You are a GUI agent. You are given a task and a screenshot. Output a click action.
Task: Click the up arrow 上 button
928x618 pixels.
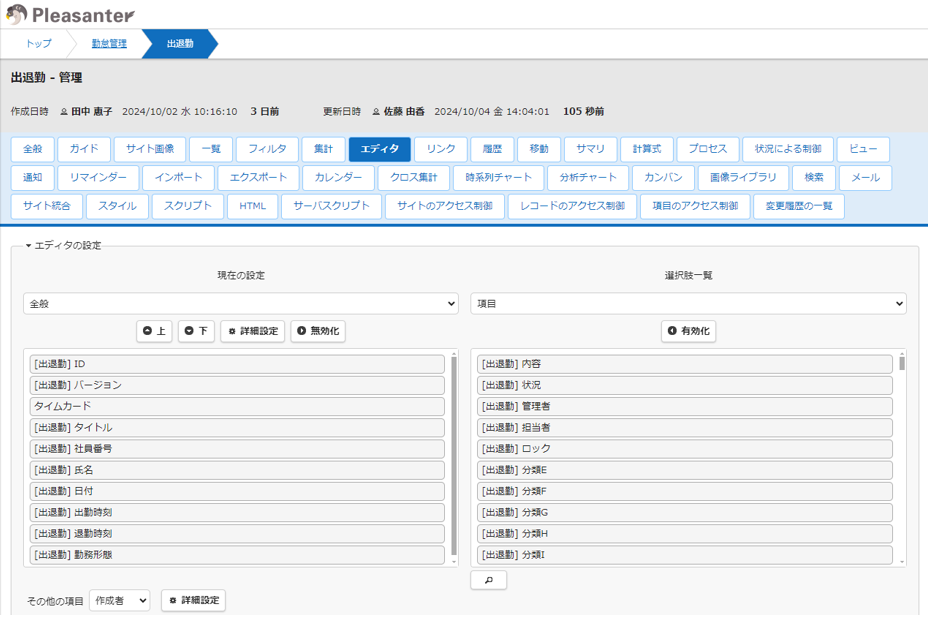click(154, 331)
